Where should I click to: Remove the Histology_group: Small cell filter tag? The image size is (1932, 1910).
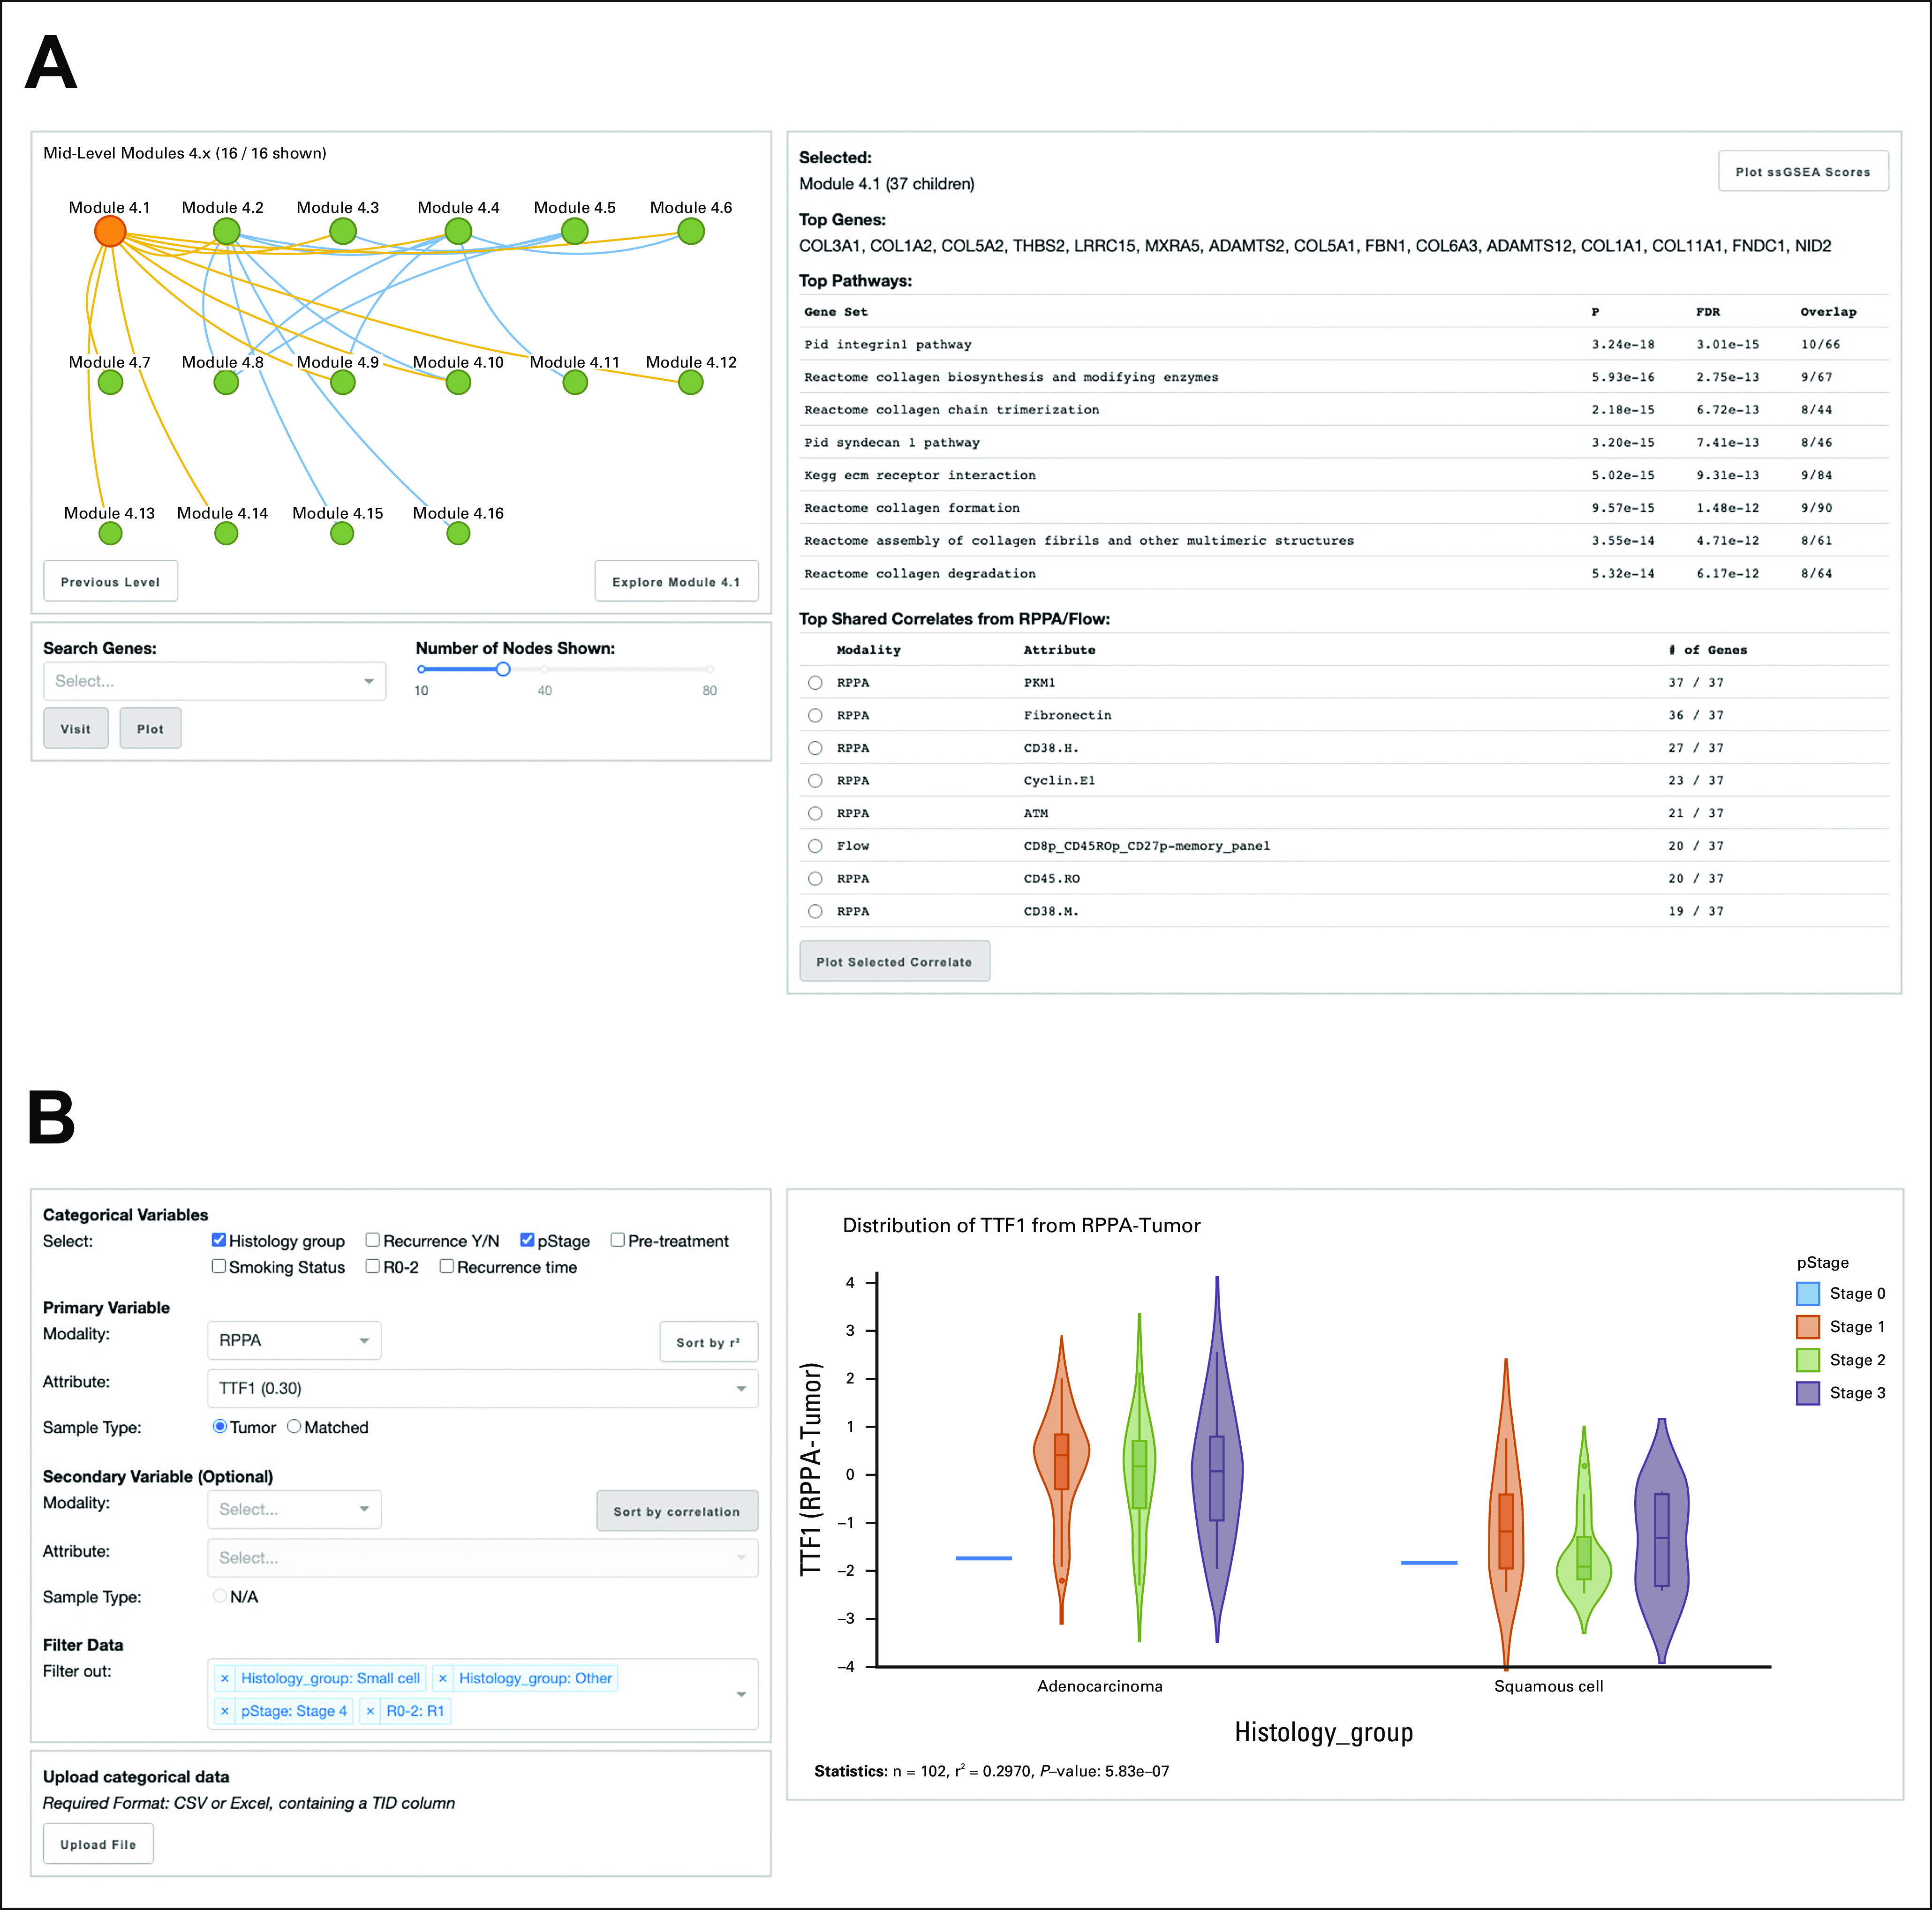[225, 1679]
